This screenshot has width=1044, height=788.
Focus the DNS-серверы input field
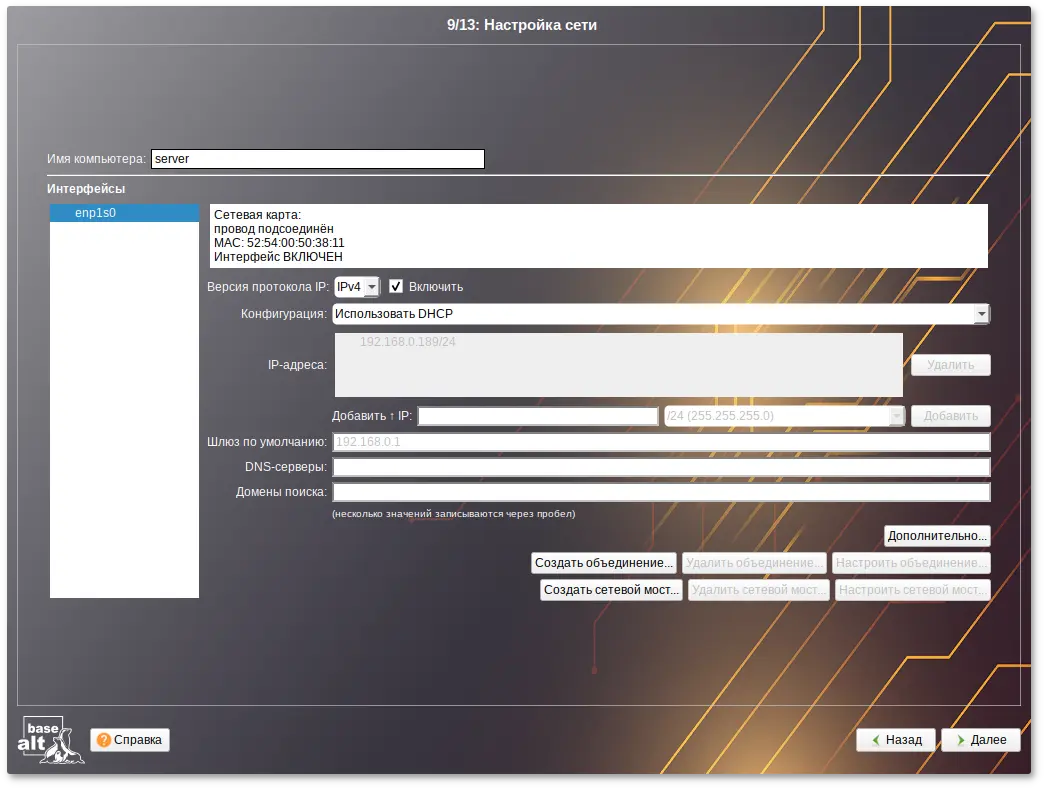(660, 467)
